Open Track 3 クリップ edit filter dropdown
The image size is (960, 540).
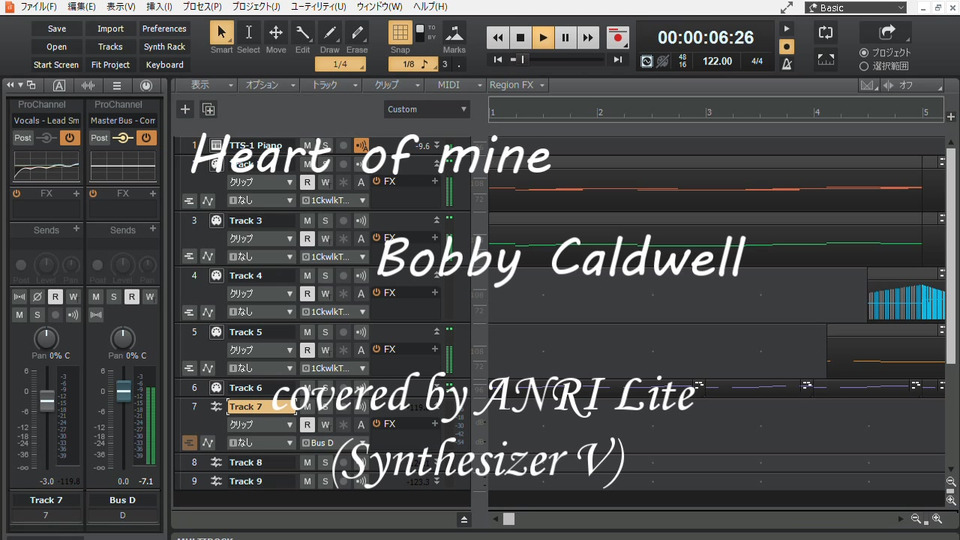click(x=261, y=238)
